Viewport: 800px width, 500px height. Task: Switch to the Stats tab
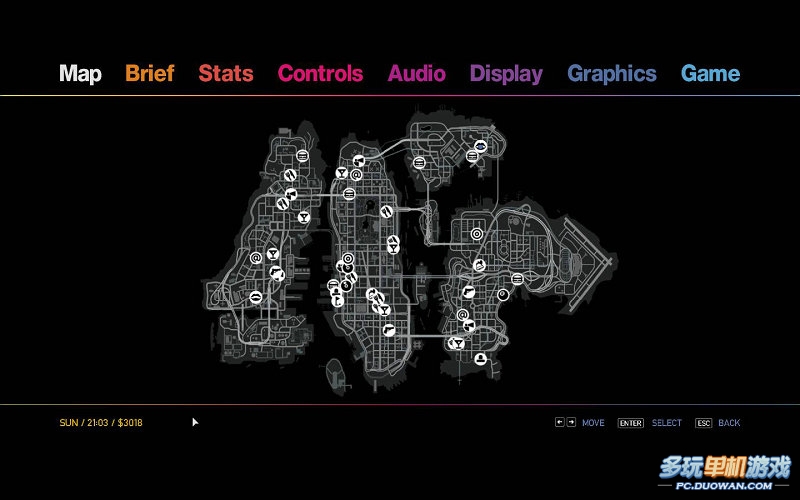[225, 73]
